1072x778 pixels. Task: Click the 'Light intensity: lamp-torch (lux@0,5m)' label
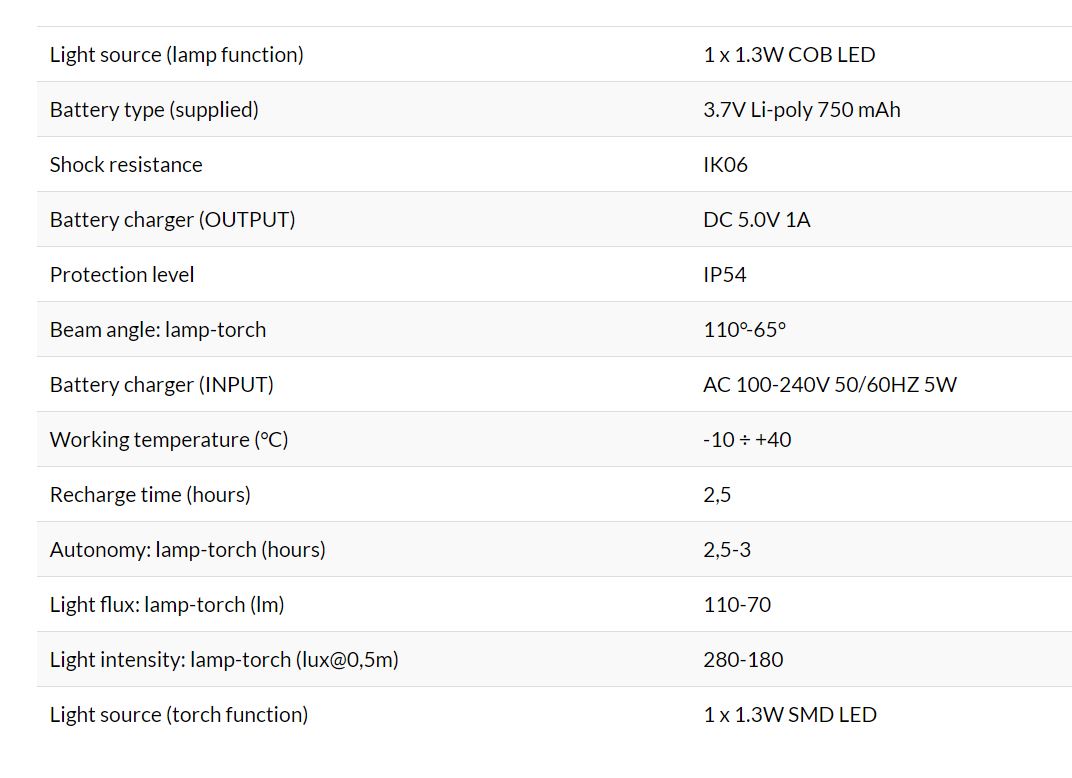point(224,660)
